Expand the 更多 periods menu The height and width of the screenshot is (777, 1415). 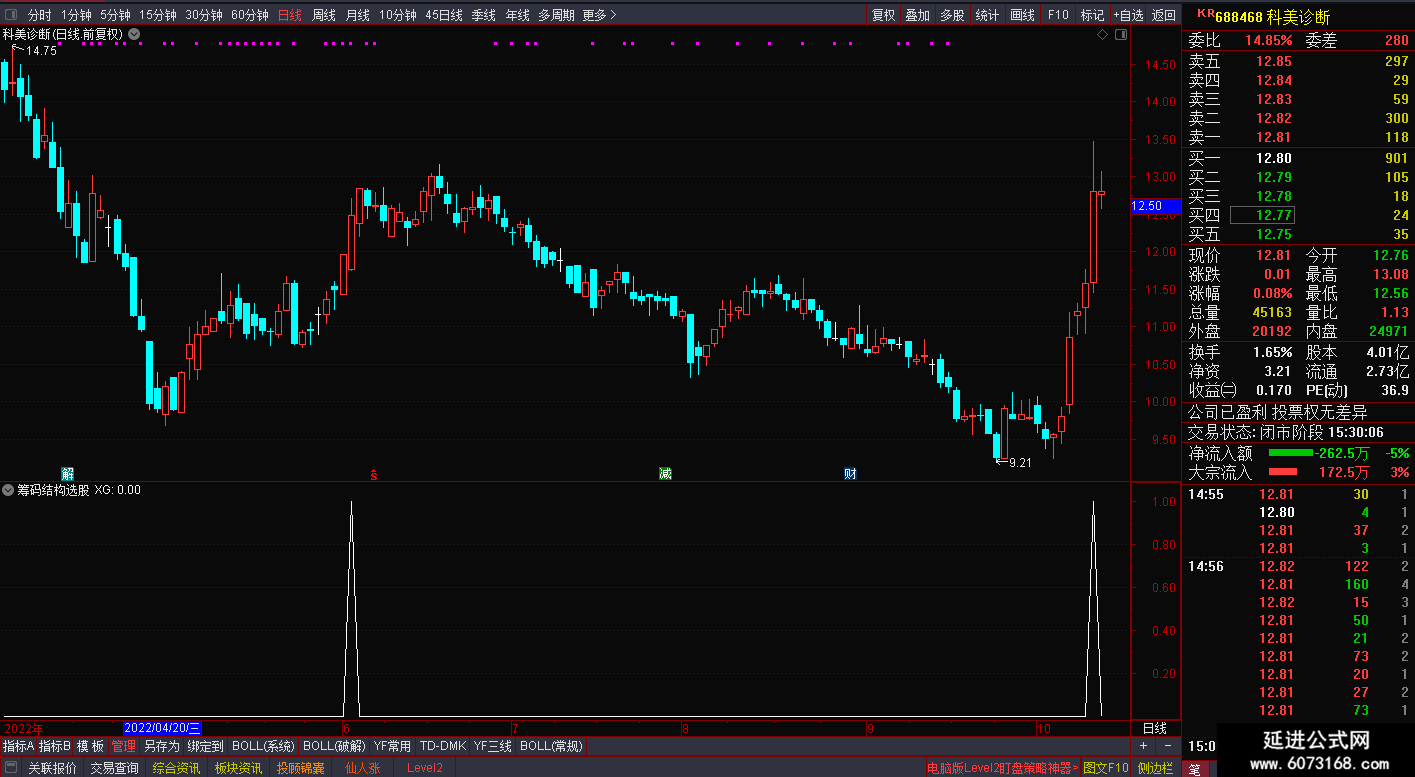[x=599, y=15]
